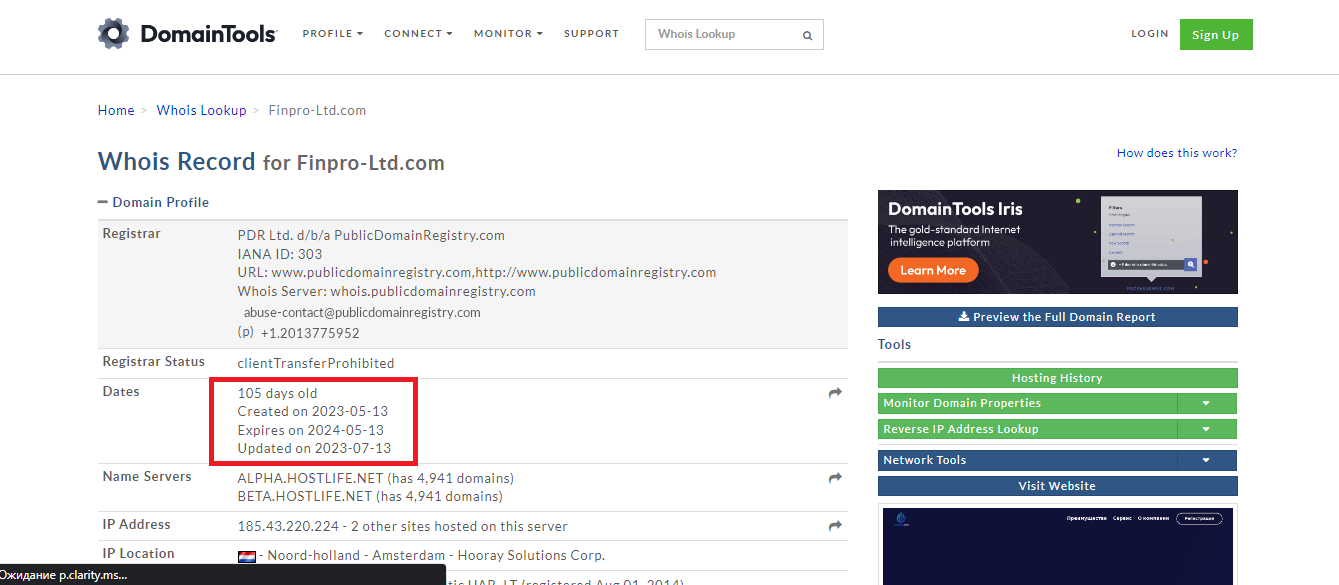This screenshot has width=1339, height=585.
Task: Click abuse-contact@publicdomainregistry.com email text
Action: 362,312
